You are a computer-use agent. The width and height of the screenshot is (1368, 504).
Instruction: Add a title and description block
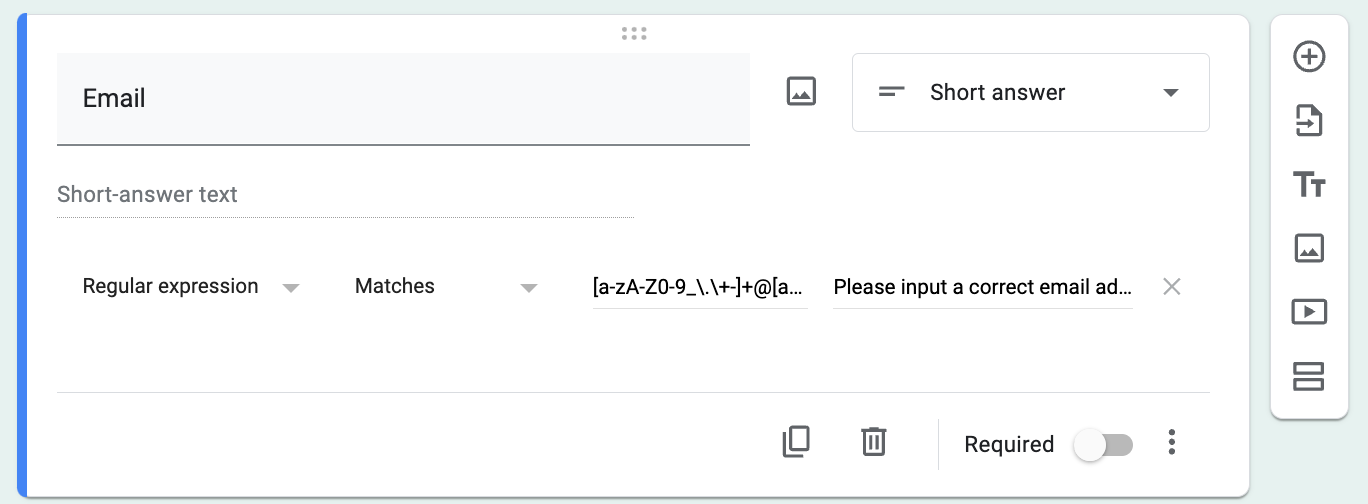click(1309, 185)
